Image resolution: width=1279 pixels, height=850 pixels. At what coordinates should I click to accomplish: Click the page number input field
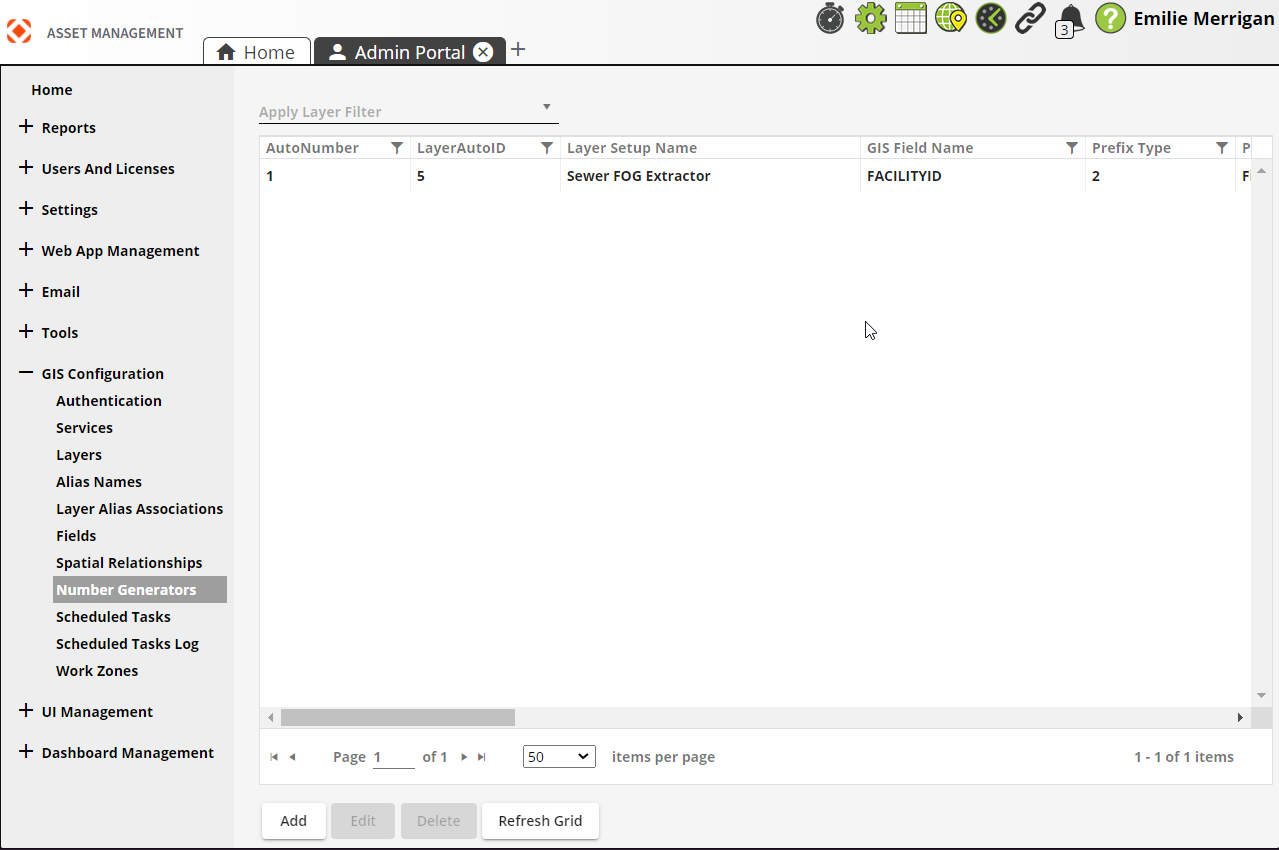coord(393,757)
